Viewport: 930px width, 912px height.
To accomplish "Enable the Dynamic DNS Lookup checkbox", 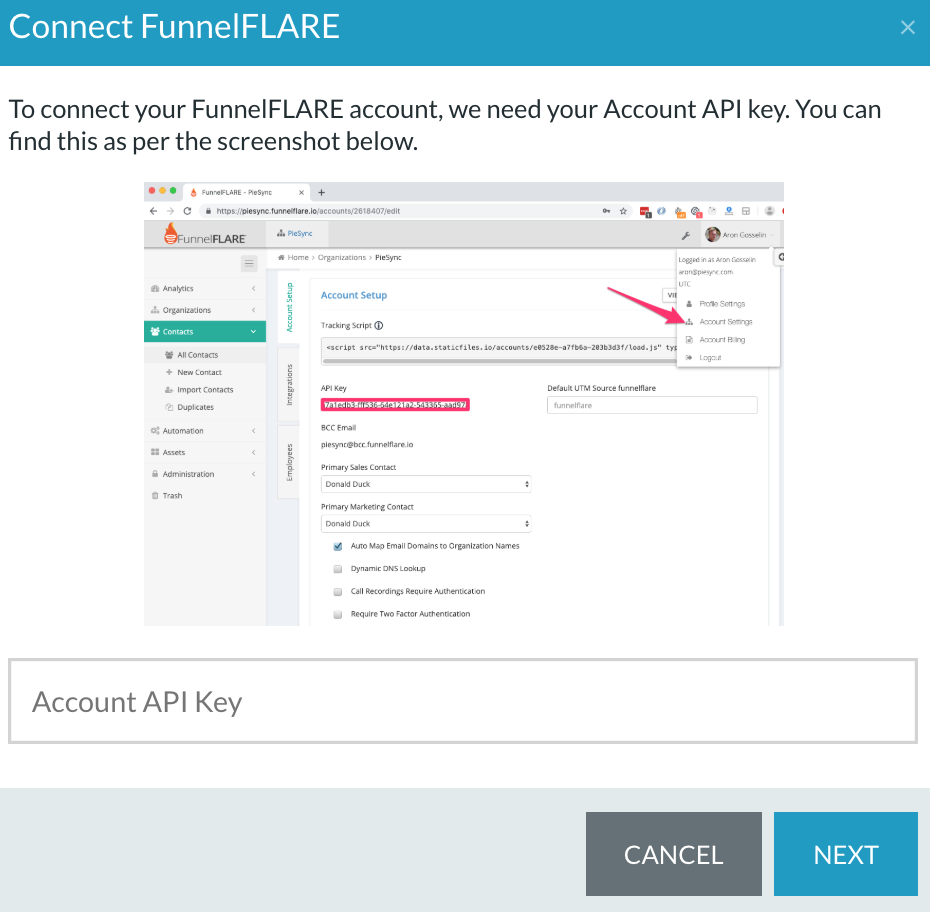I will click(x=337, y=569).
